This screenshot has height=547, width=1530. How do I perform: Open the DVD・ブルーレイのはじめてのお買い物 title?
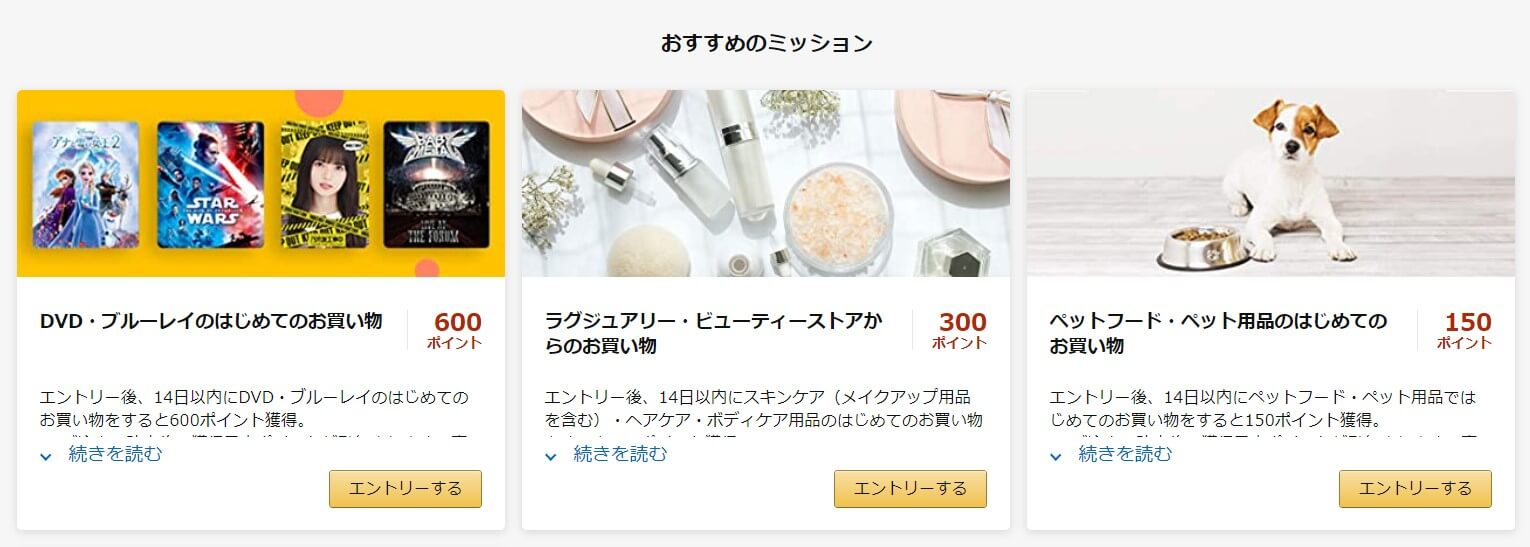(211, 321)
